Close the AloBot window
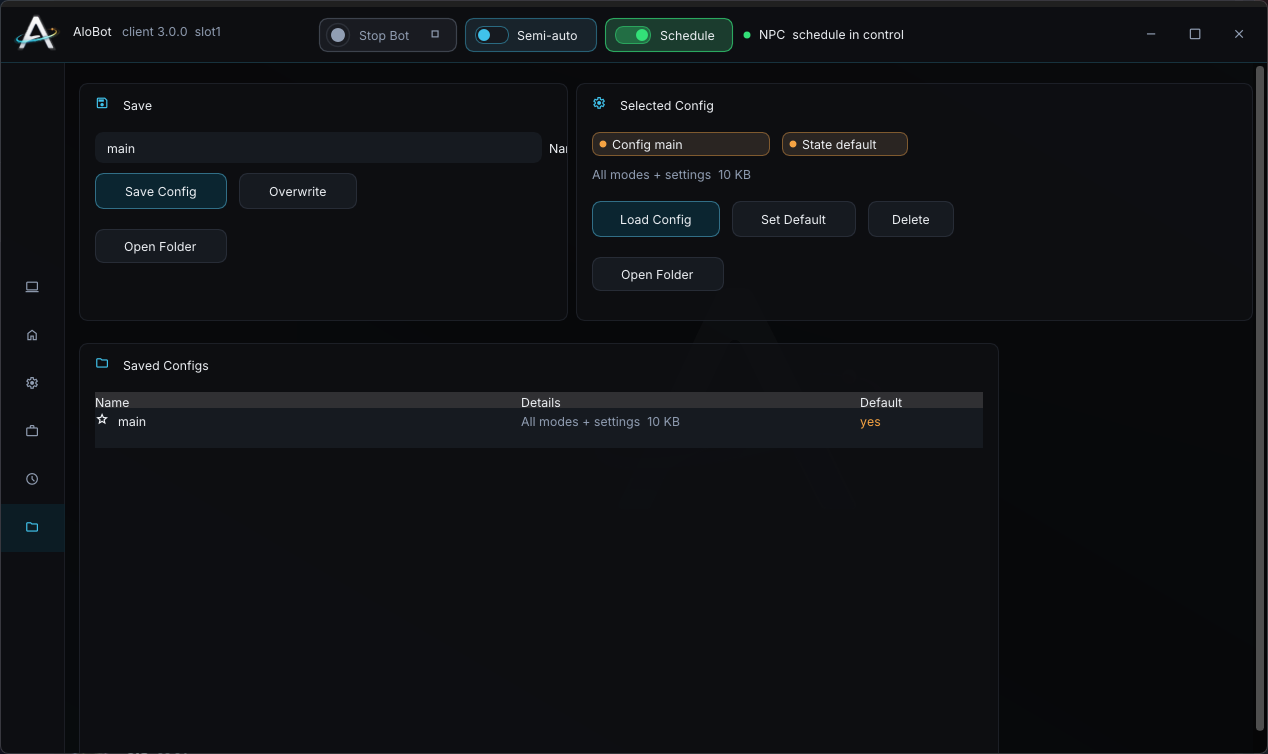Screen dimensions: 1268x754 pos(1239,34)
